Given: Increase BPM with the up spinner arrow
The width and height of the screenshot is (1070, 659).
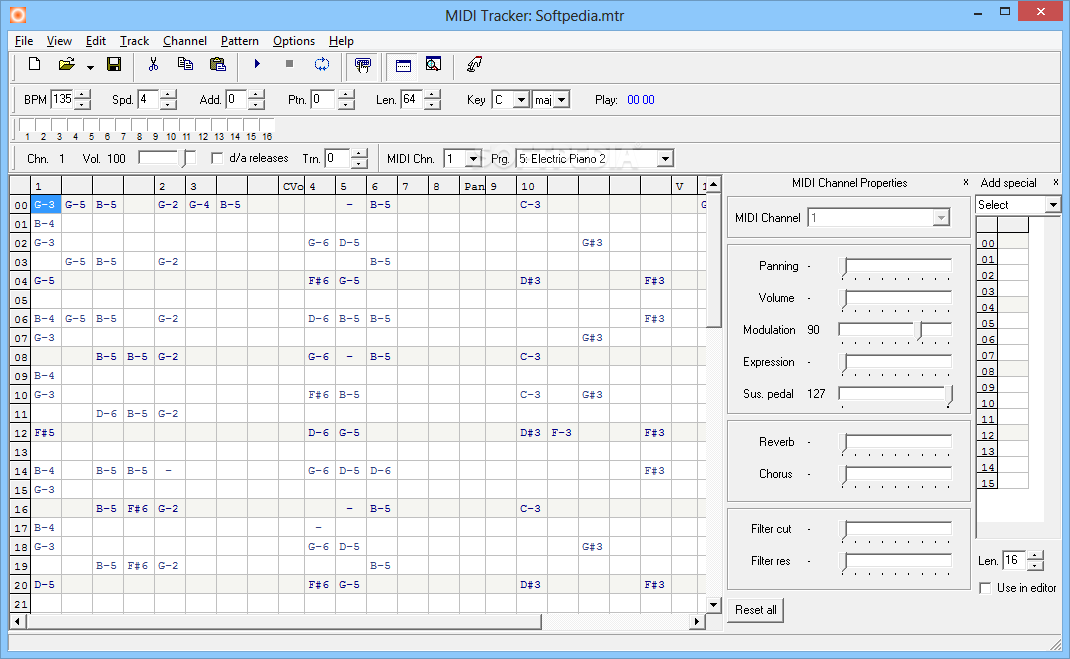Looking at the screenshot, I should (82, 96).
